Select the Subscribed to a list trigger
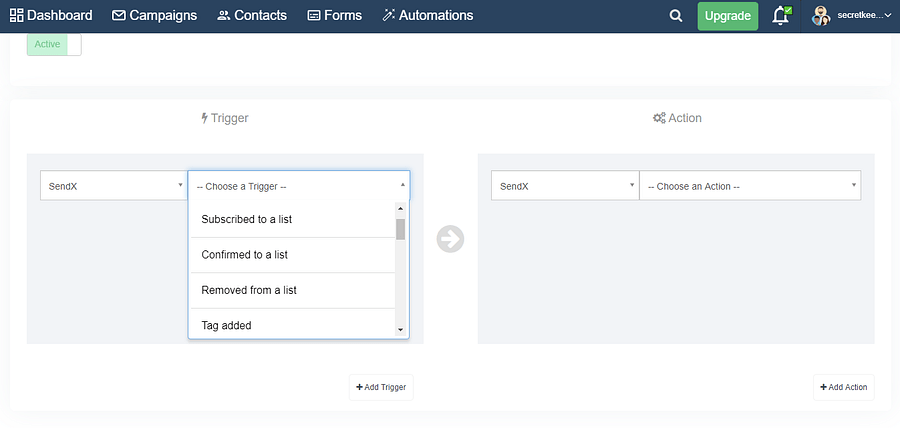900x428 pixels. pyautogui.click(x=246, y=219)
